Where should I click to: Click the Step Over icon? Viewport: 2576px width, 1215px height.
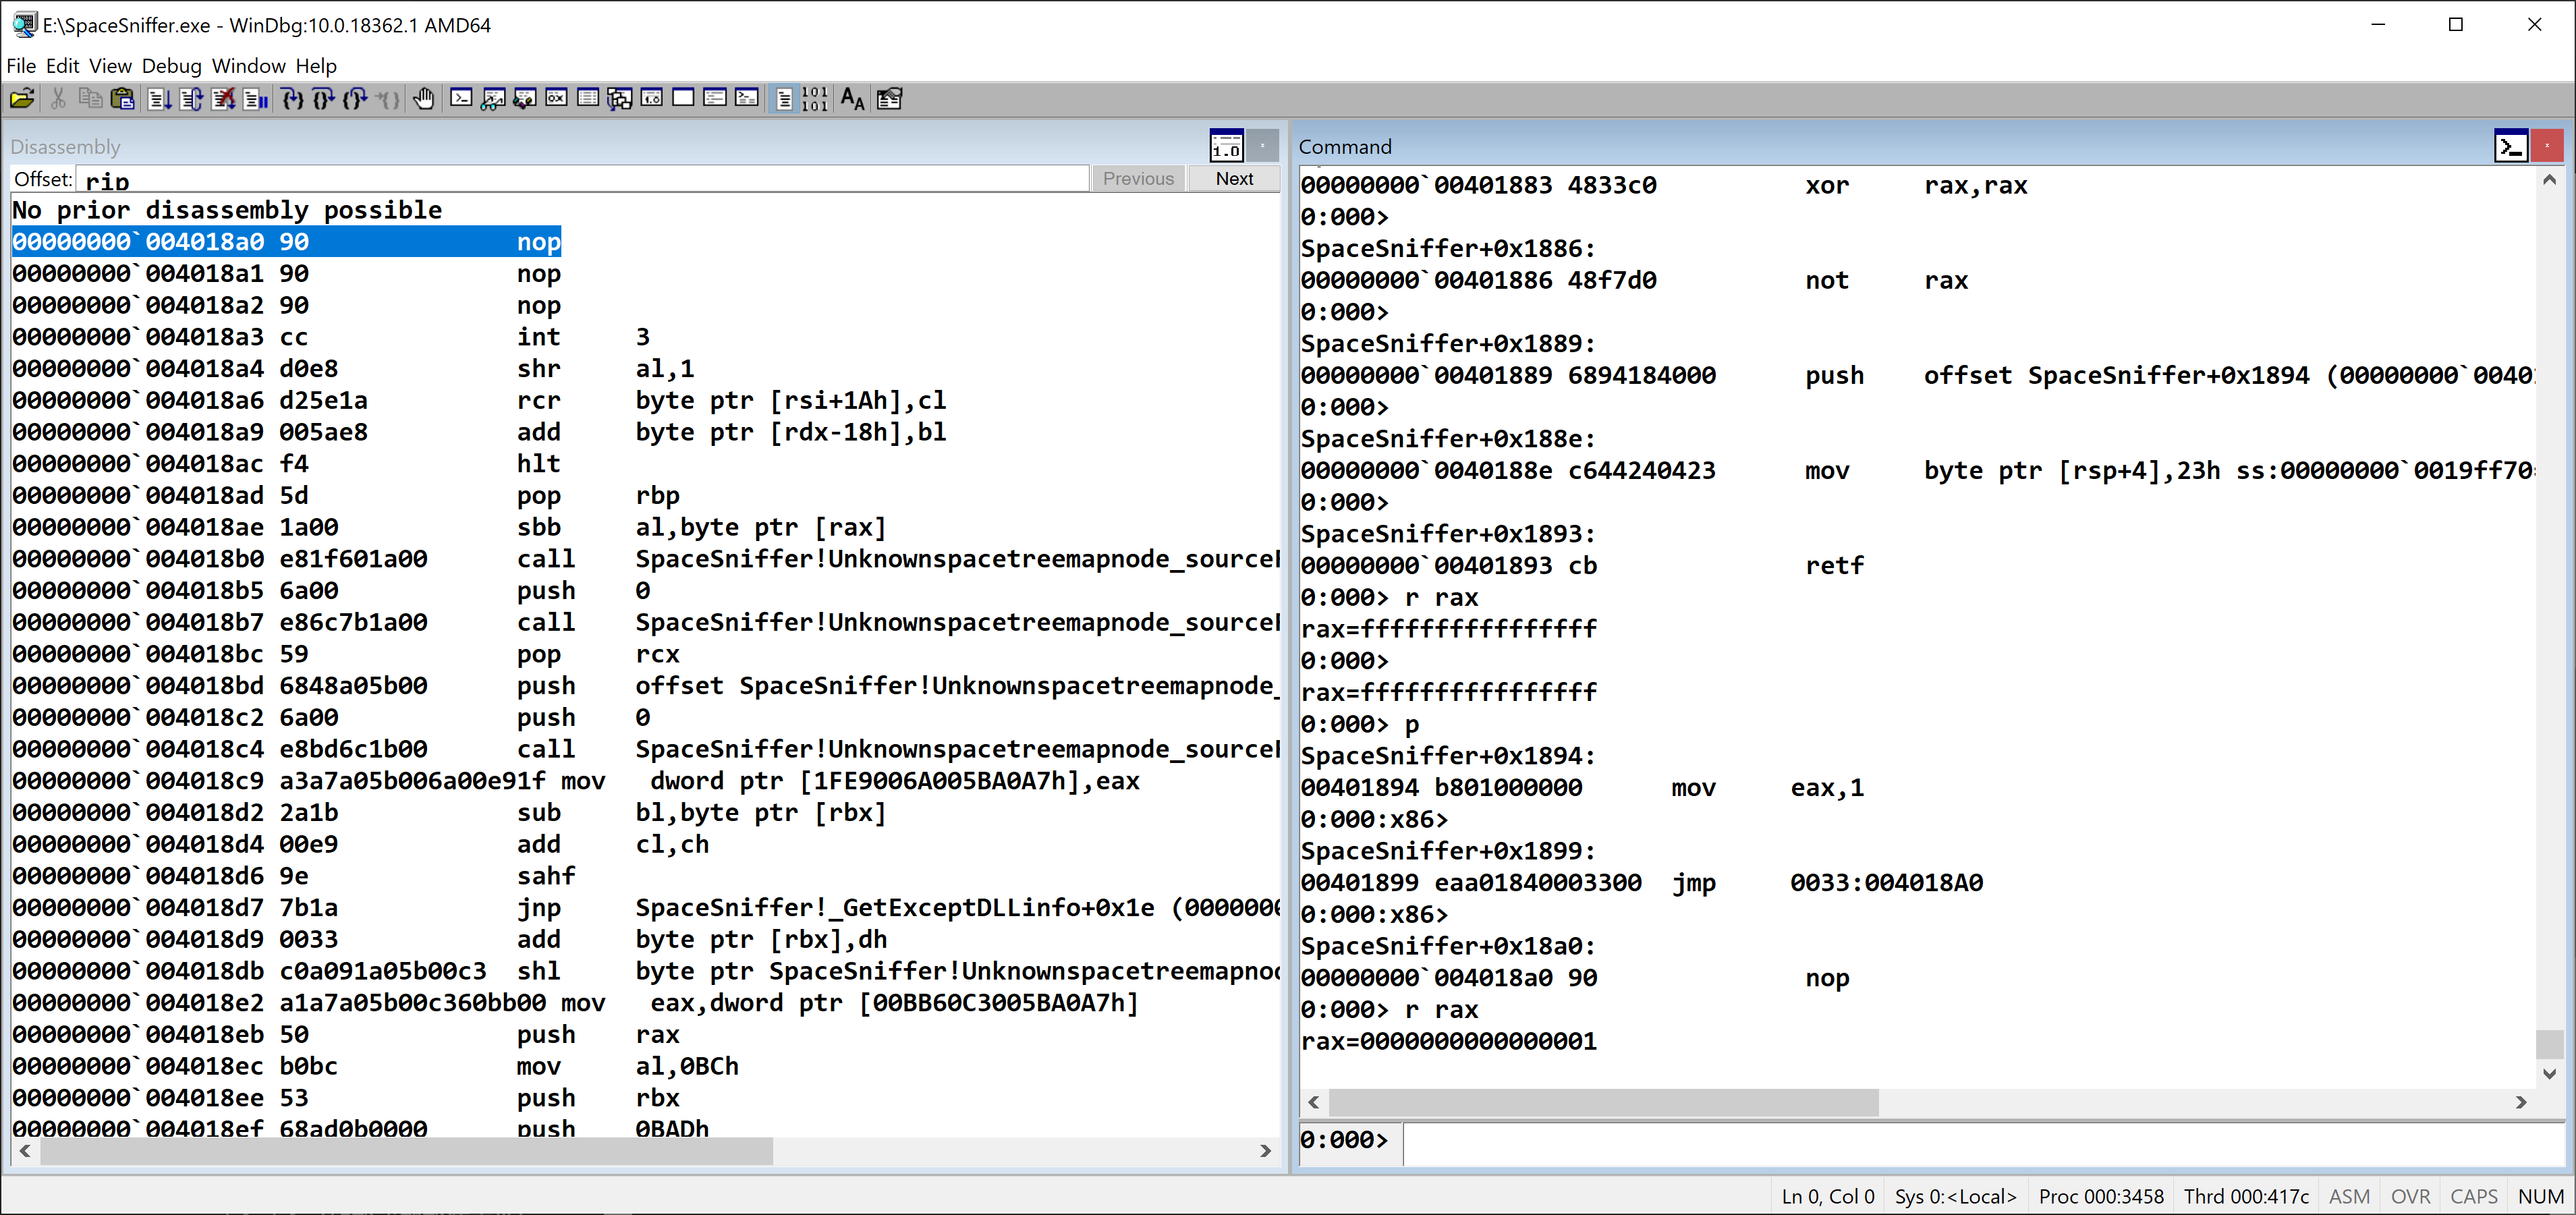323,98
